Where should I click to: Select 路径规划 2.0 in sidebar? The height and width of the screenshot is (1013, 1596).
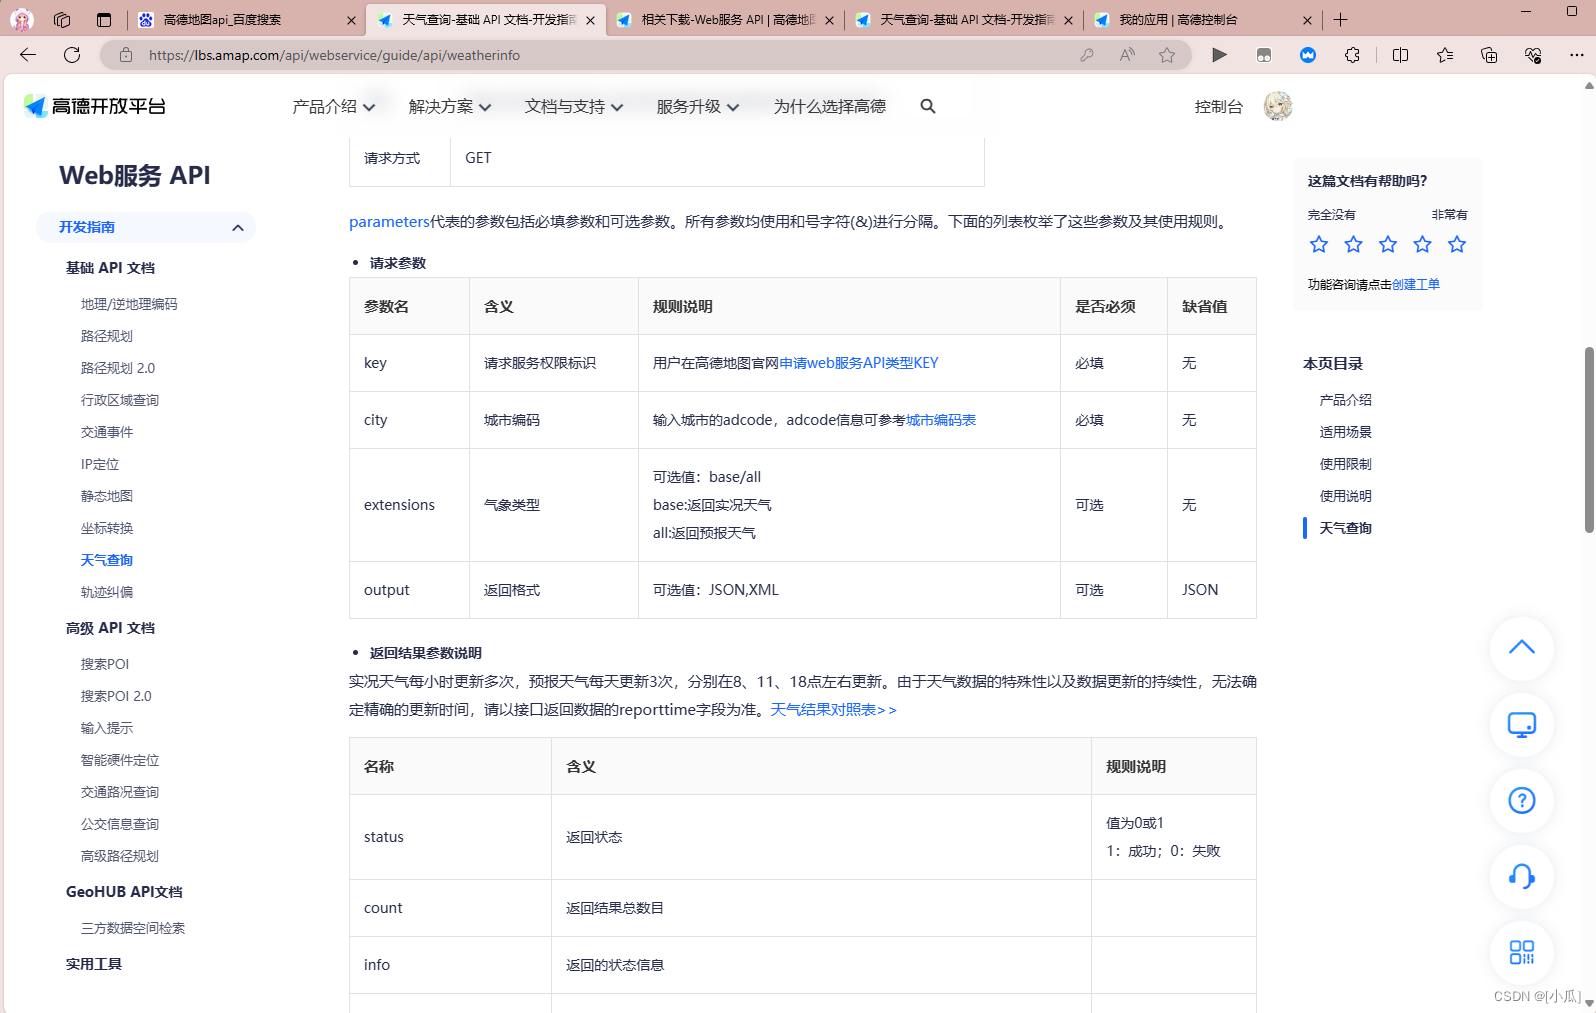tap(118, 368)
